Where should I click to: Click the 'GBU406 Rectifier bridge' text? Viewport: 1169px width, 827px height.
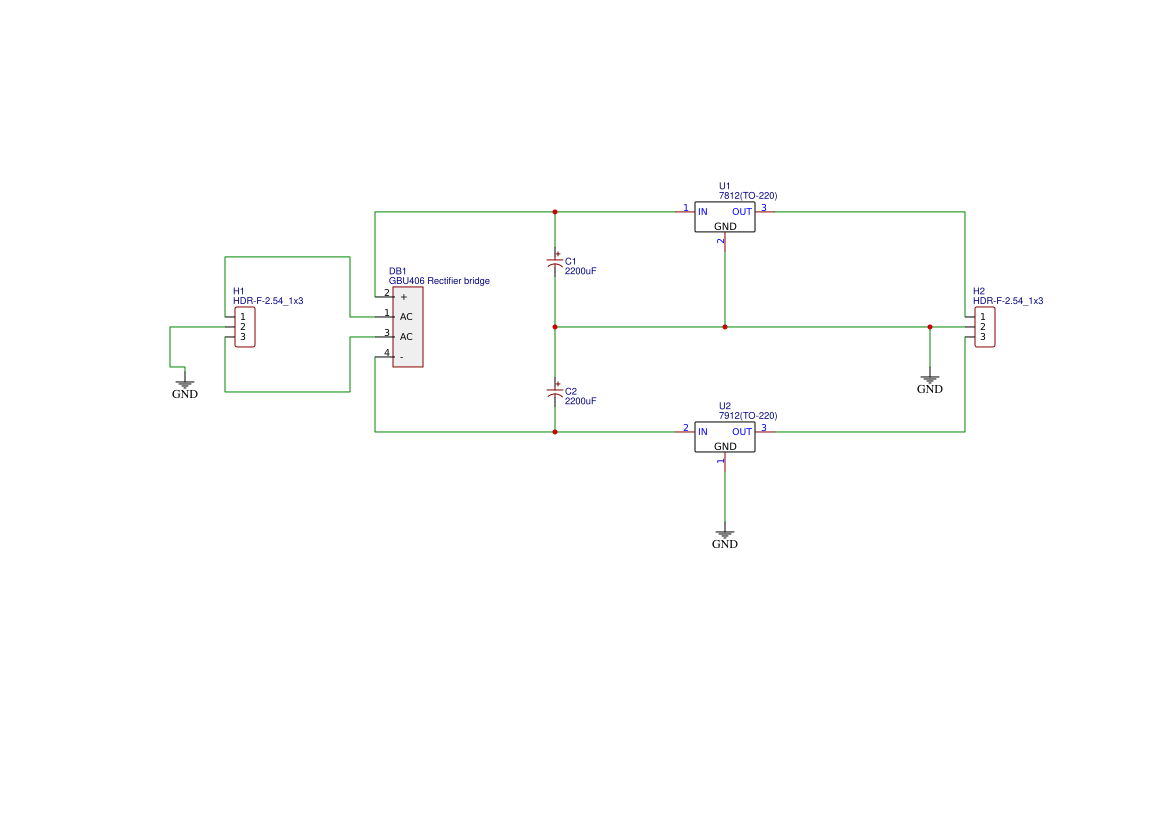439,280
